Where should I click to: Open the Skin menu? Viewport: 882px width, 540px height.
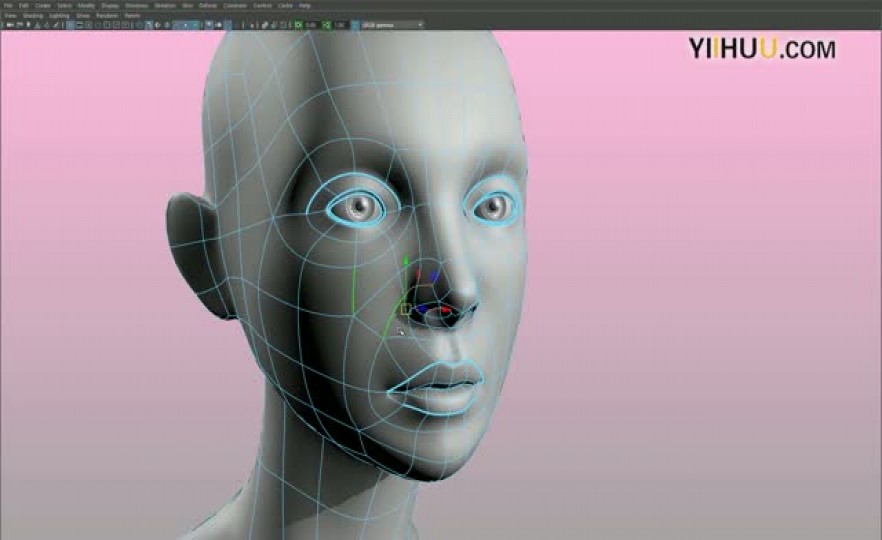[187, 6]
